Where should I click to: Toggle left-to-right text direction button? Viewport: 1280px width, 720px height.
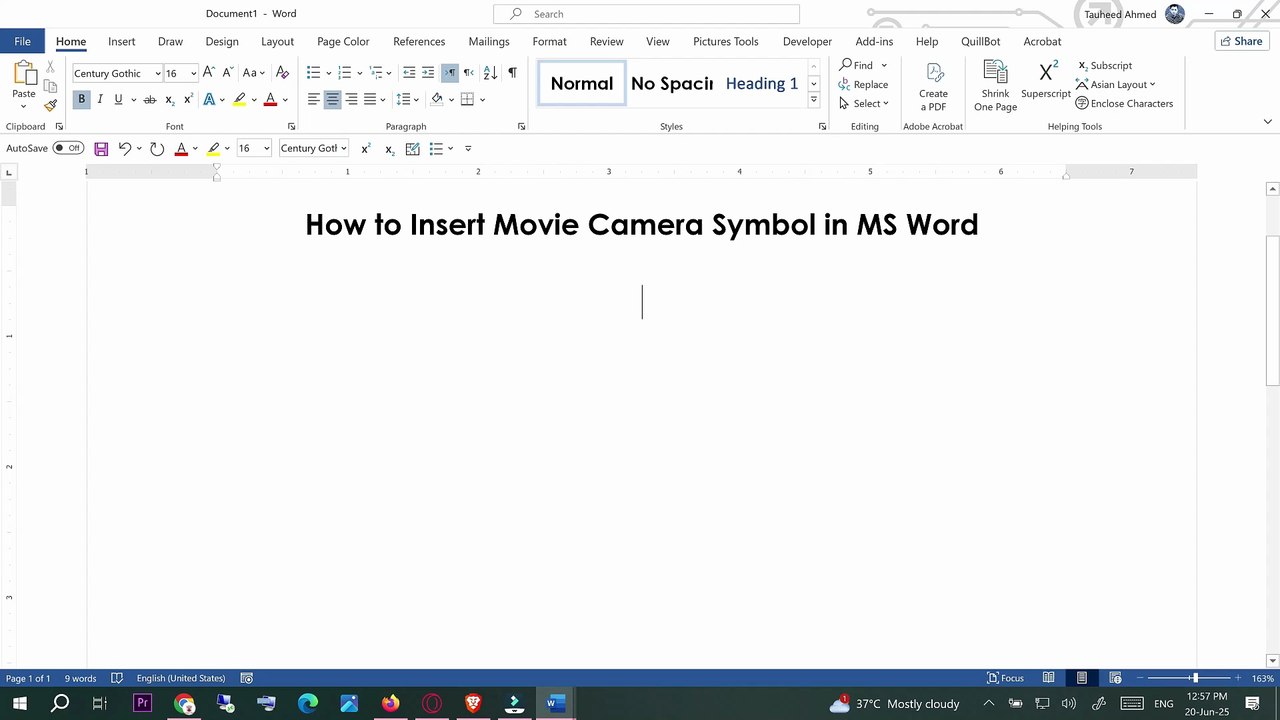(450, 73)
